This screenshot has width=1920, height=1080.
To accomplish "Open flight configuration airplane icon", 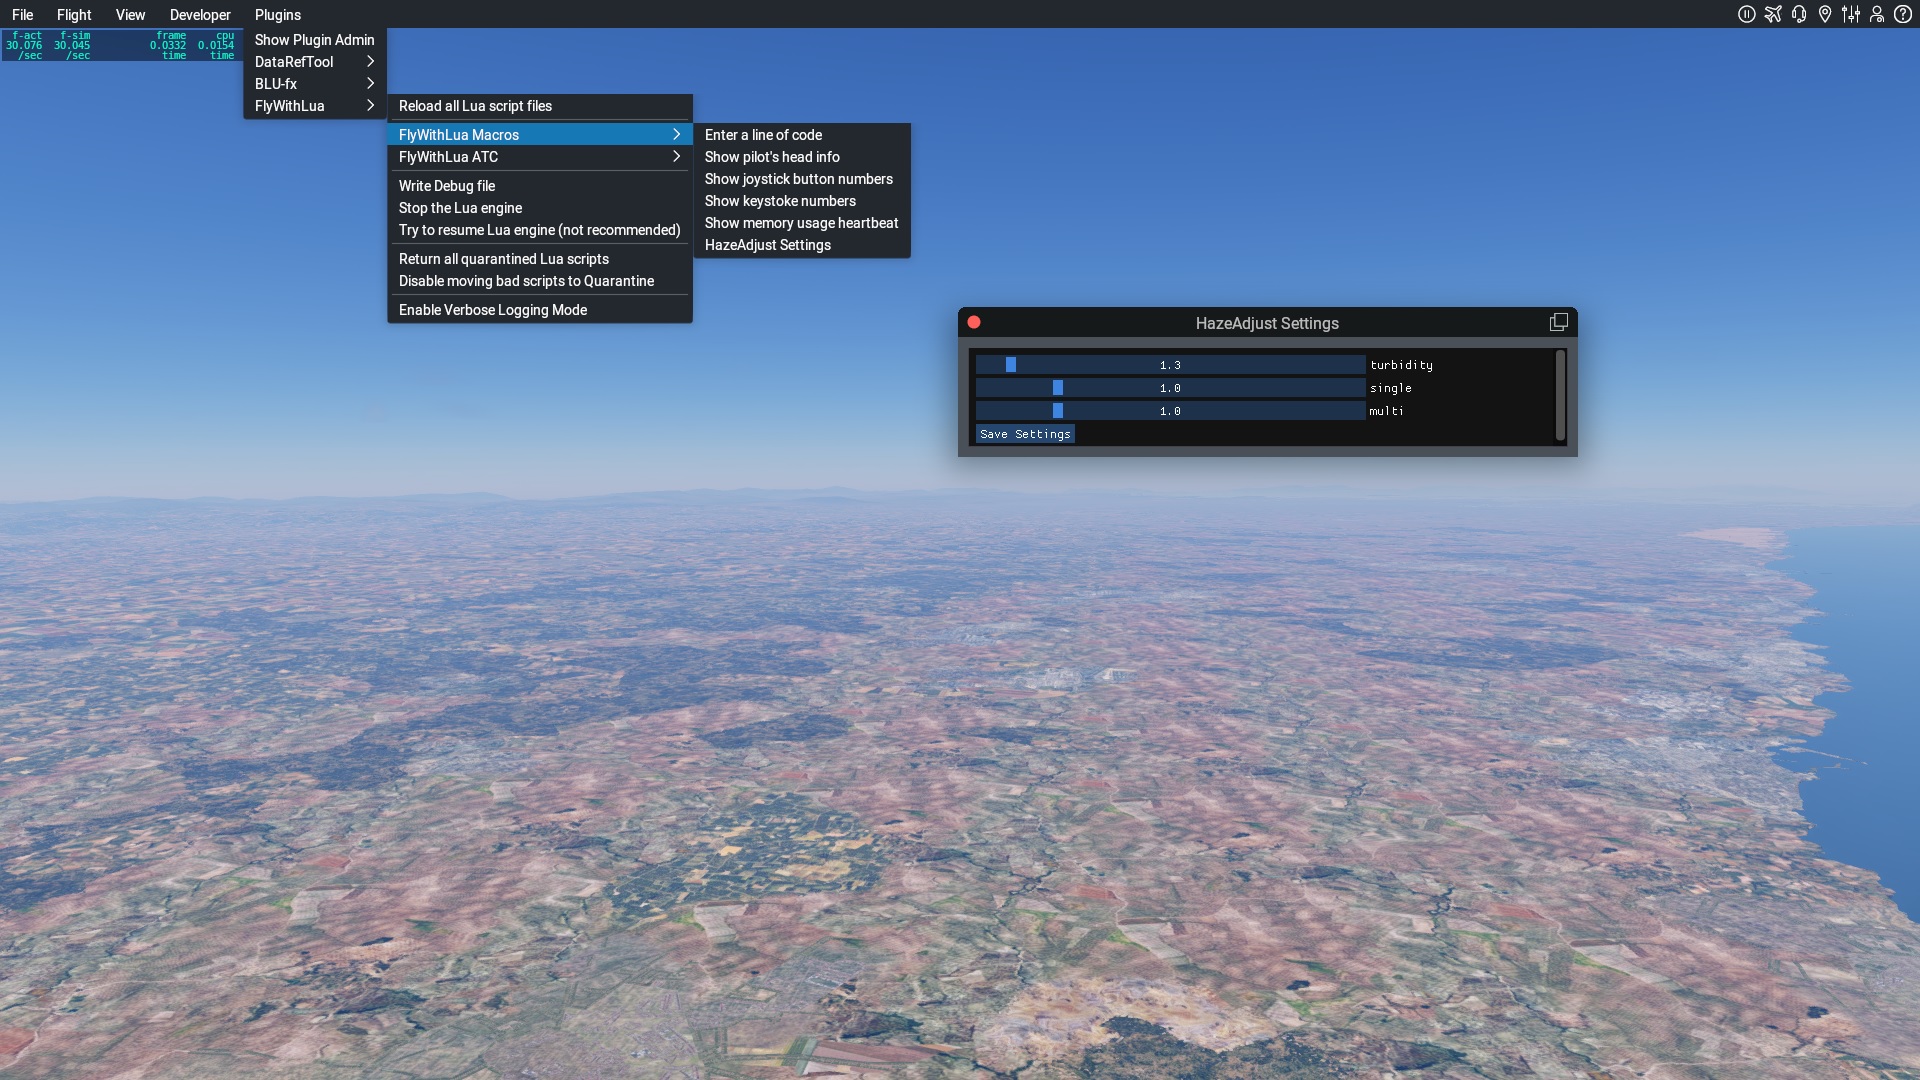I will coord(1773,14).
